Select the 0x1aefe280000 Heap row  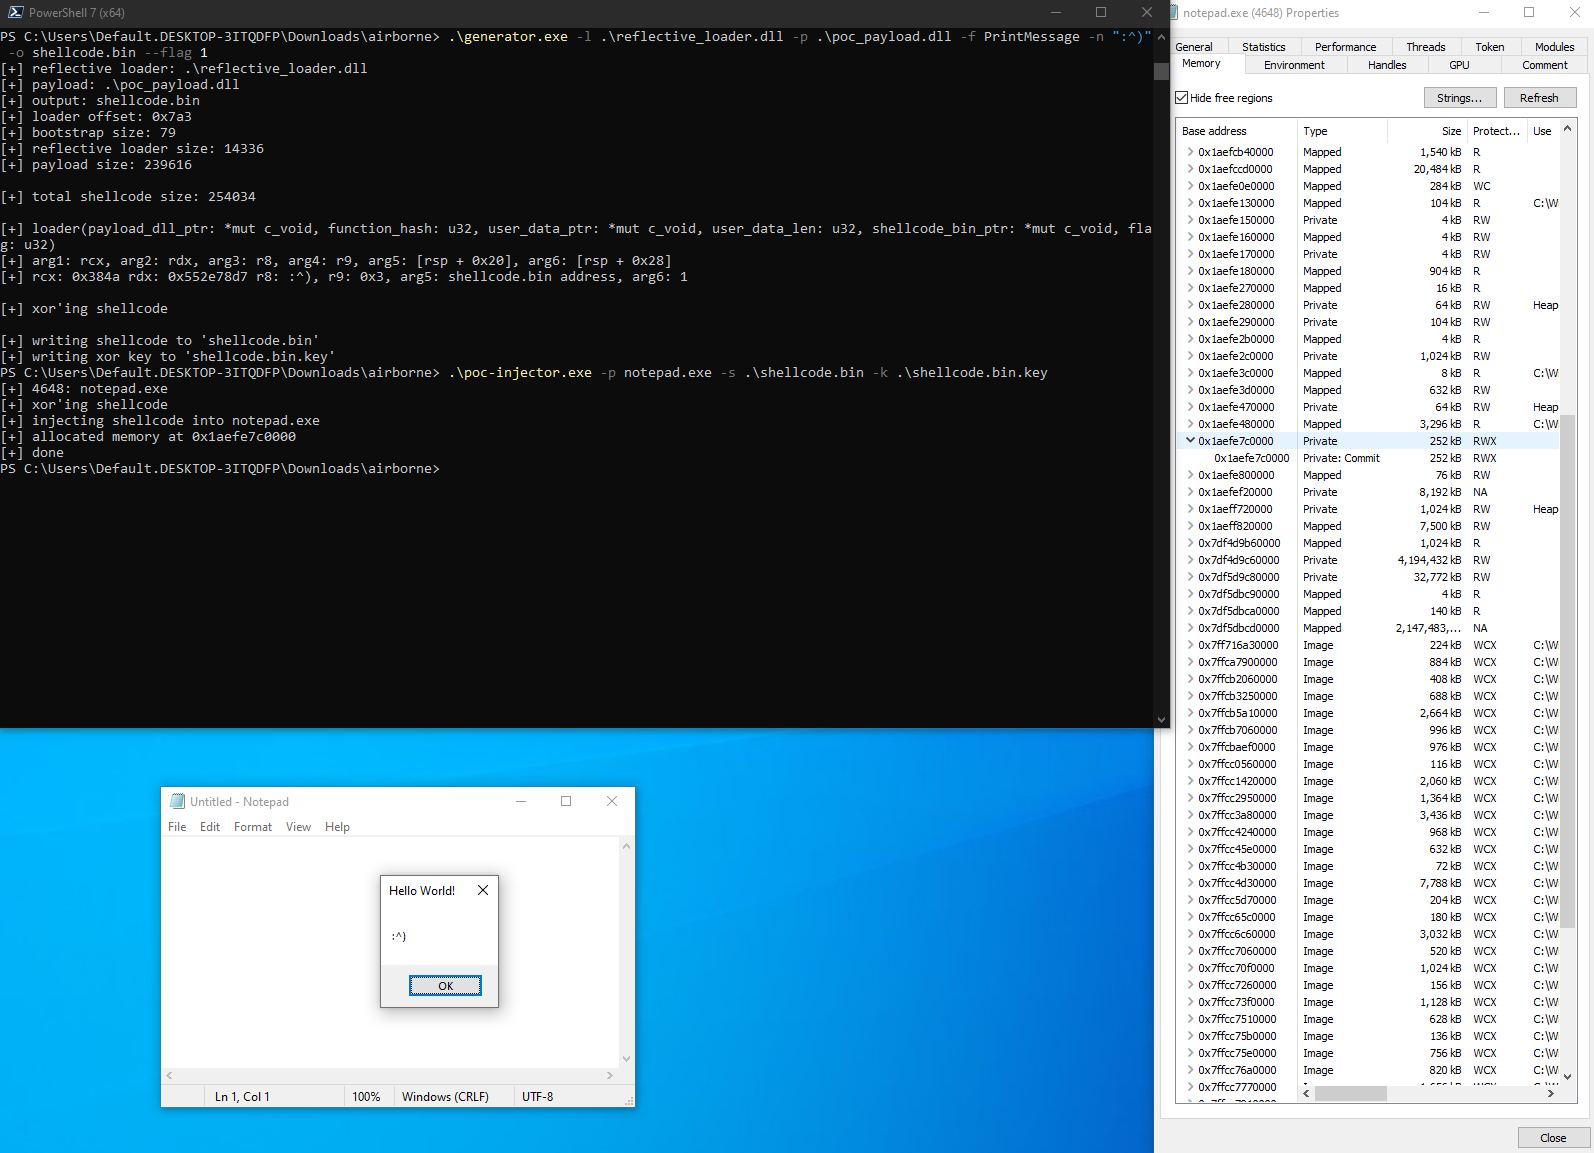pyautogui.click(x=1367, y=305)
